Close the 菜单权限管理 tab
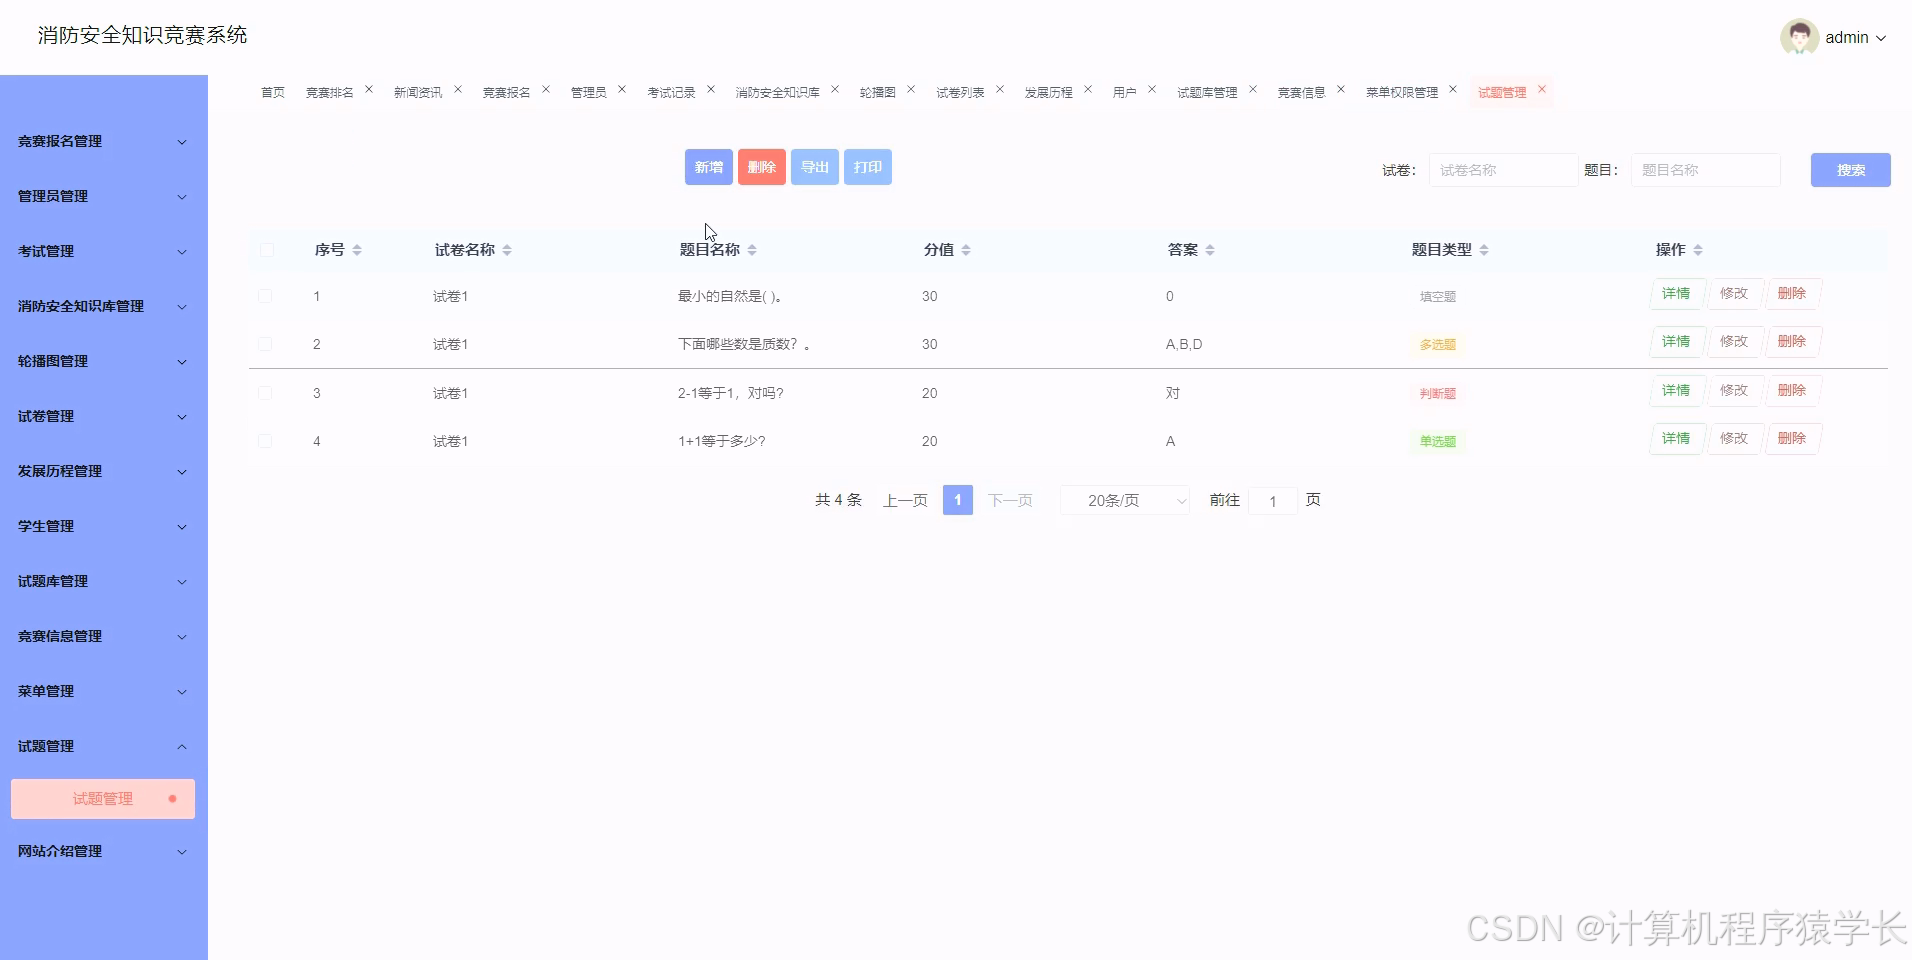The height and width of the screenshot is (960, 1912). click(1453, 89)
